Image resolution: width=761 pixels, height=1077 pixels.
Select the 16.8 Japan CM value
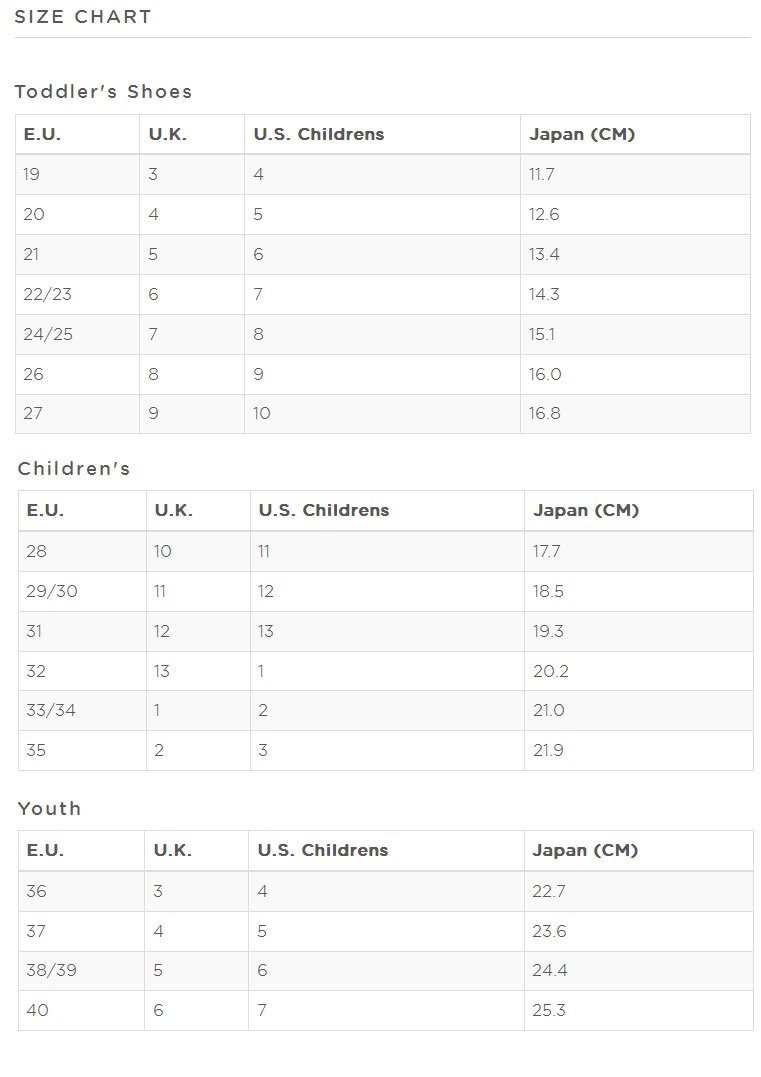pos(545,414)
